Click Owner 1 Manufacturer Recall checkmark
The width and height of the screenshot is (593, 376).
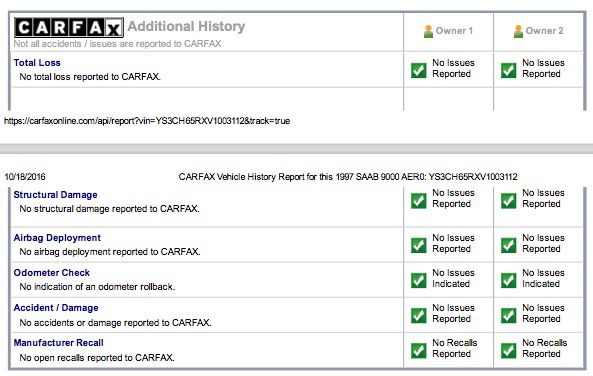point(419,351)
